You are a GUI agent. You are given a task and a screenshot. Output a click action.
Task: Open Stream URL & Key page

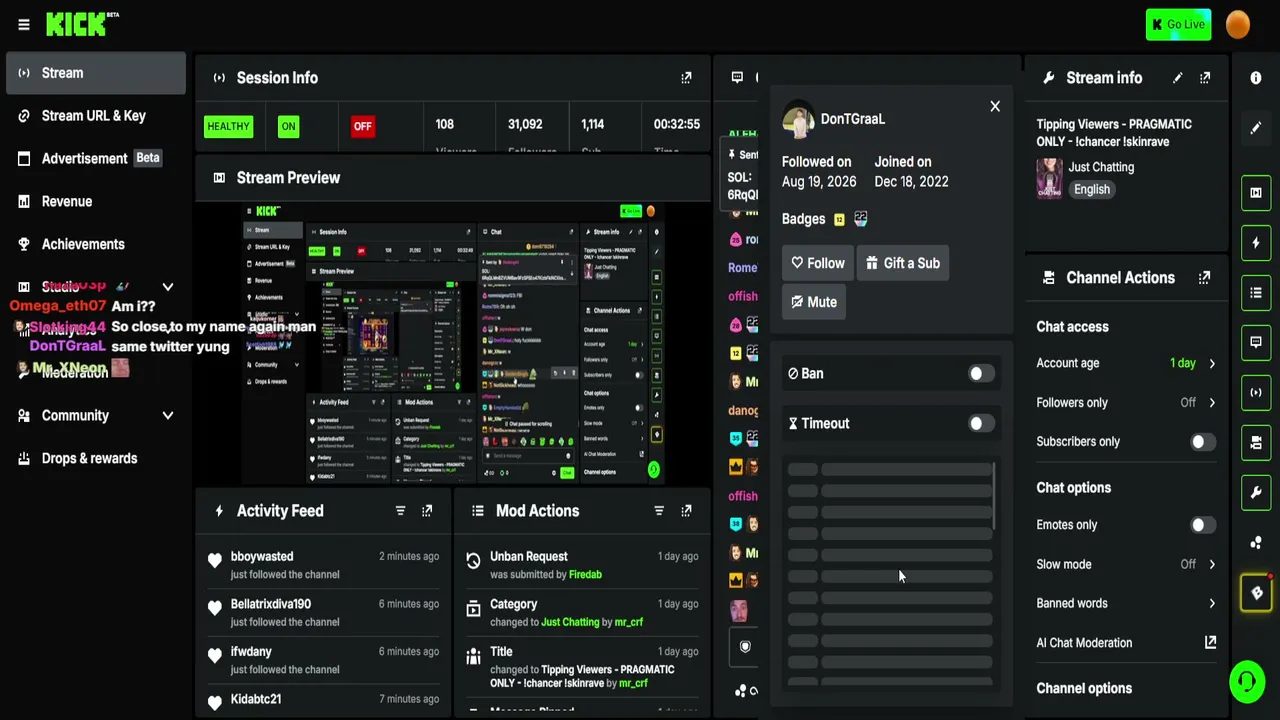click(96, 116)
